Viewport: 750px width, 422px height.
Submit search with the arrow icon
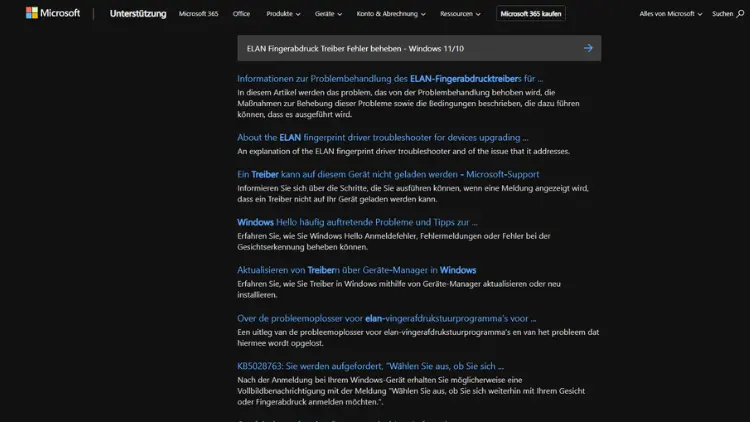click(588, 48)
